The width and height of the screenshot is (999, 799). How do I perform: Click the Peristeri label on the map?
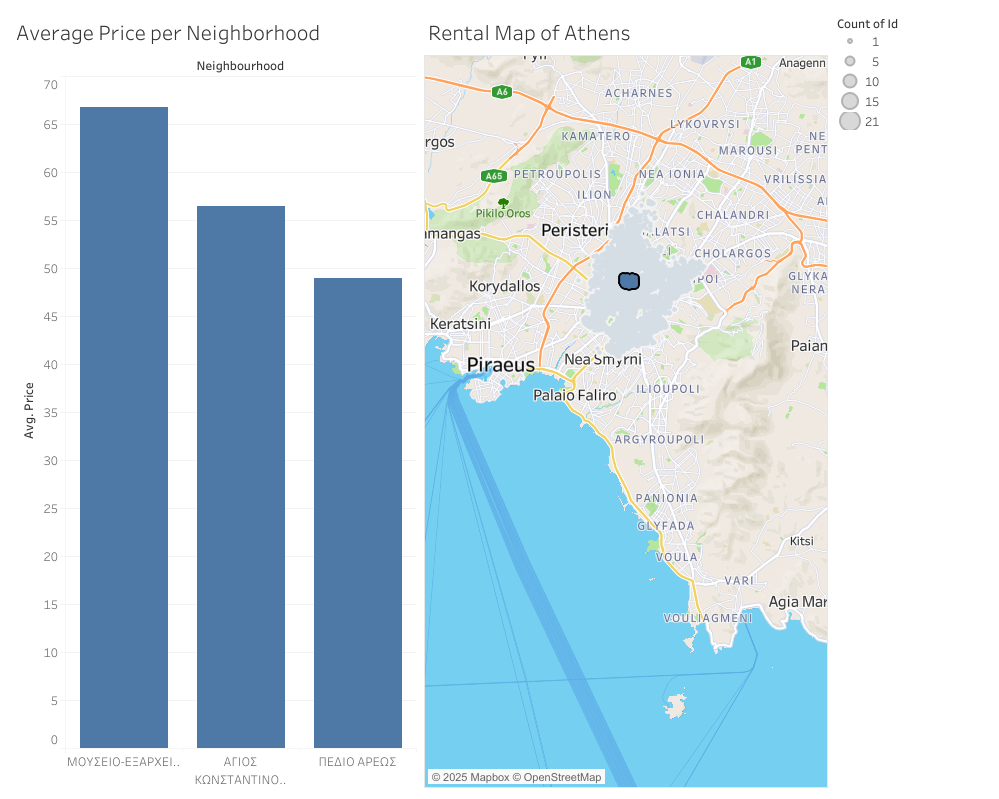point(575,231)
